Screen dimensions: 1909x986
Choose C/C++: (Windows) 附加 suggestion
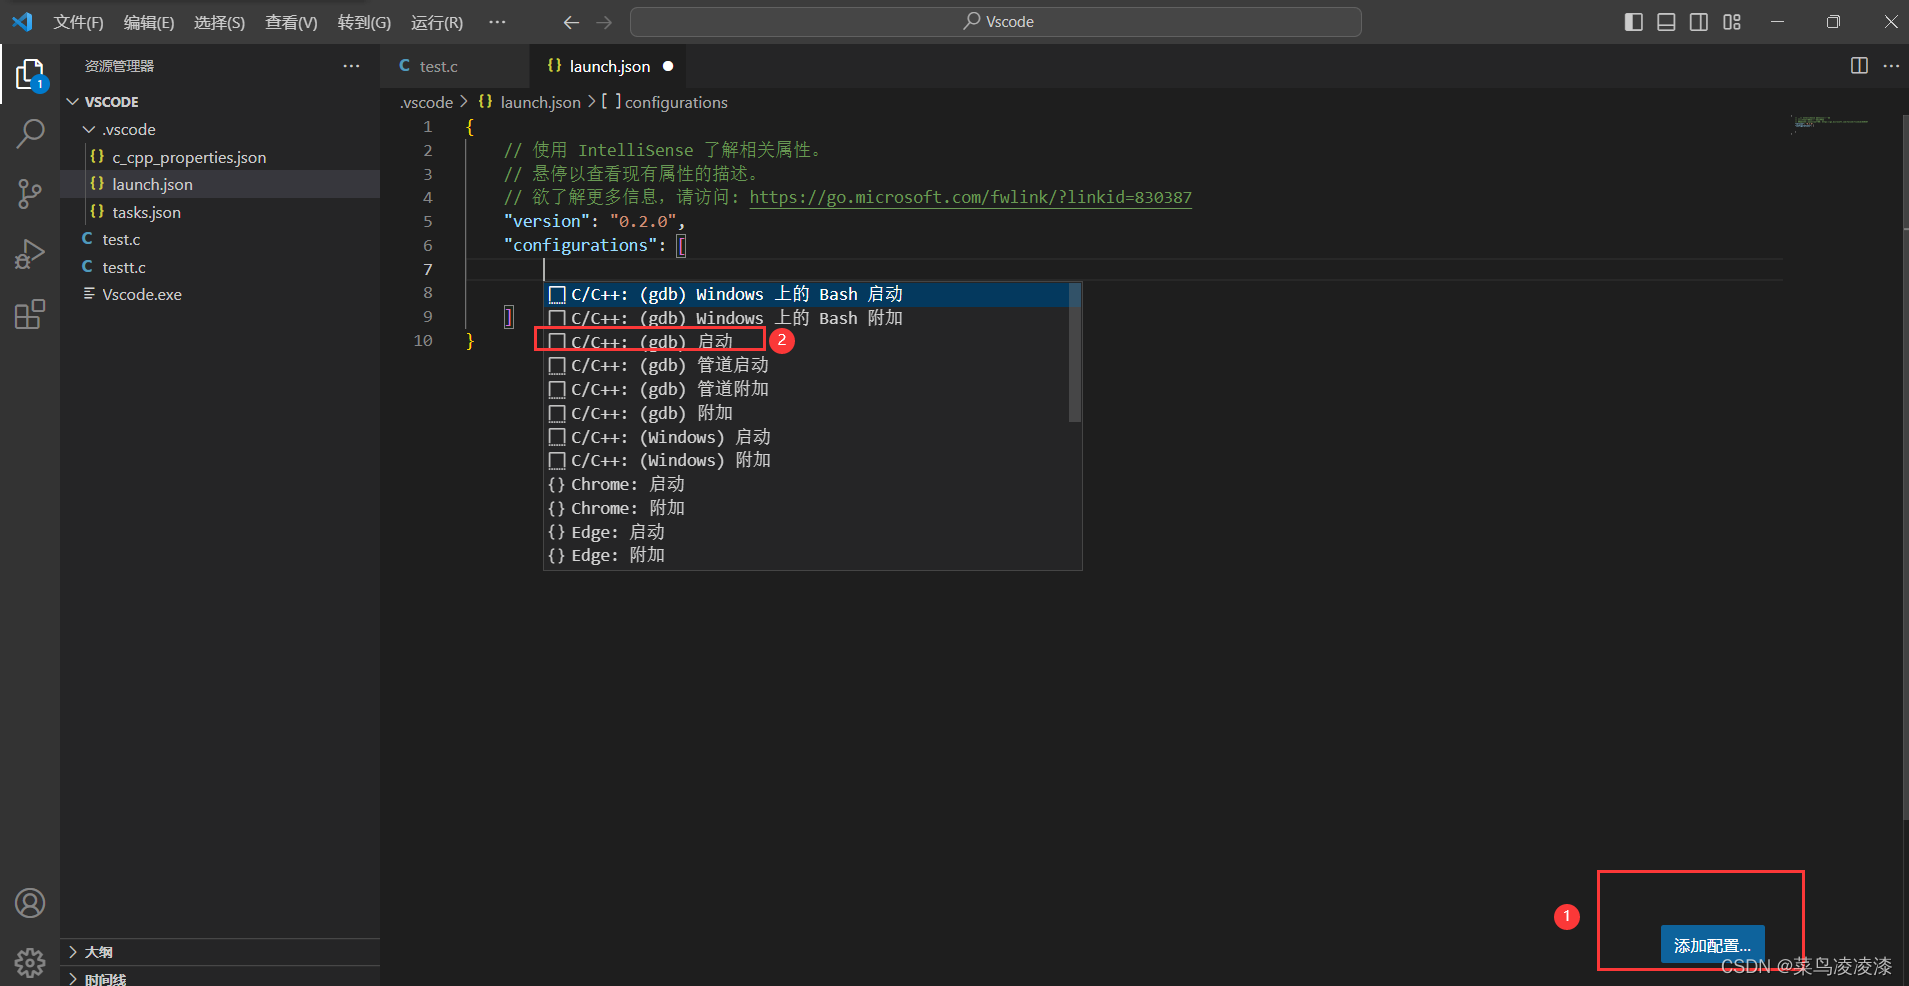click(806, 460)
